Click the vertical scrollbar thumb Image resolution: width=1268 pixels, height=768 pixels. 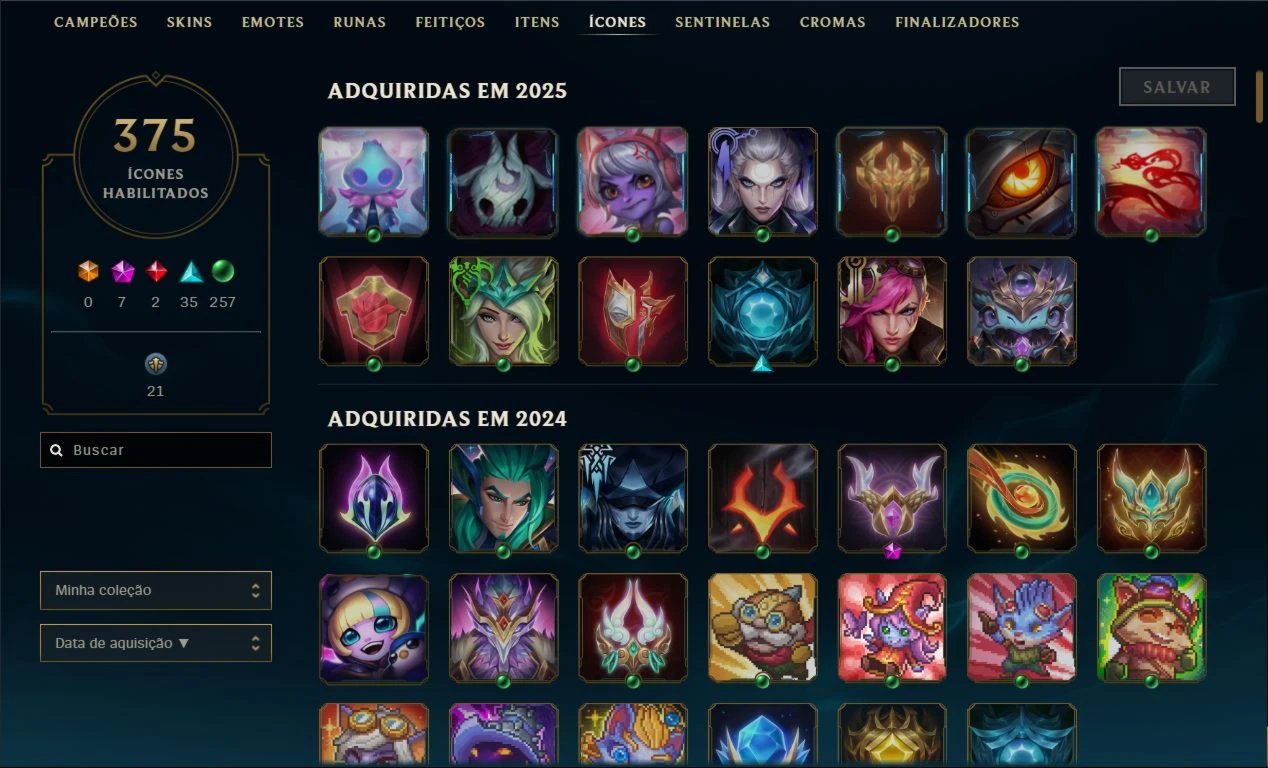coord(1260,96)
